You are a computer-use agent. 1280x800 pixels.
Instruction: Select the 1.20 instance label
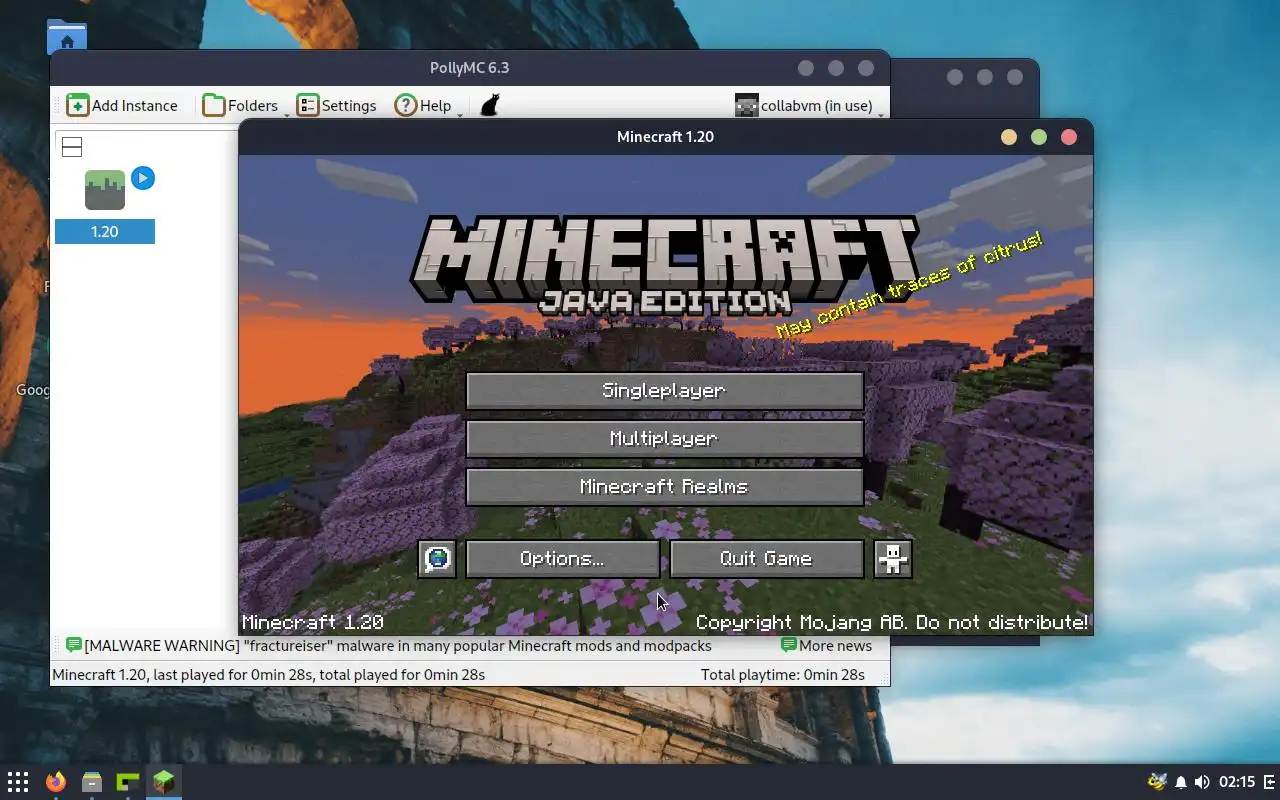(x=105, y=231)
